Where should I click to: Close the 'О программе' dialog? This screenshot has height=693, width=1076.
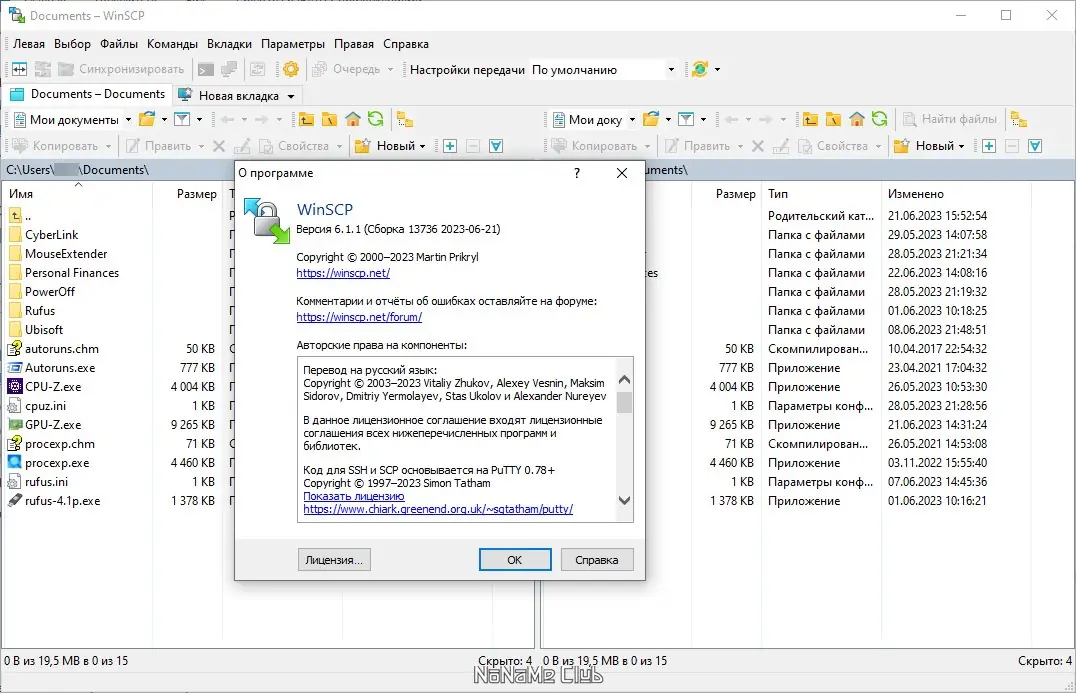(622, 173)
